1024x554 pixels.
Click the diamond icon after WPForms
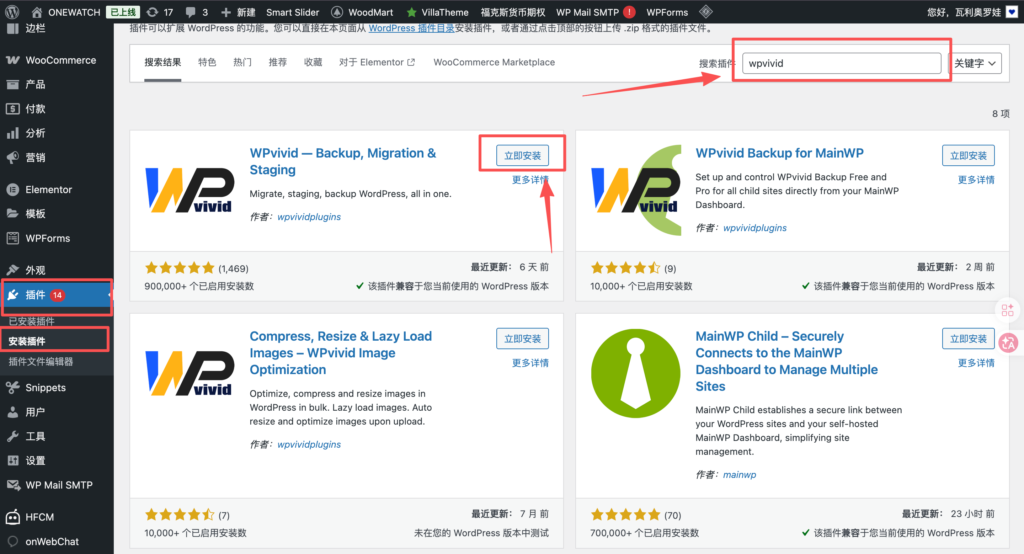(x=706, y=12)
